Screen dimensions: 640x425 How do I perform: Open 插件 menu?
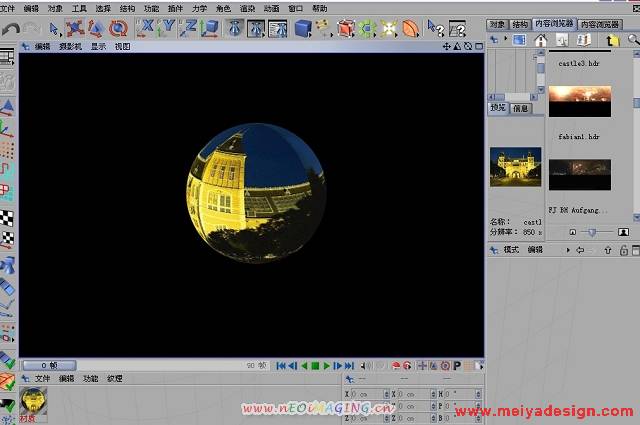click(175, 8)
